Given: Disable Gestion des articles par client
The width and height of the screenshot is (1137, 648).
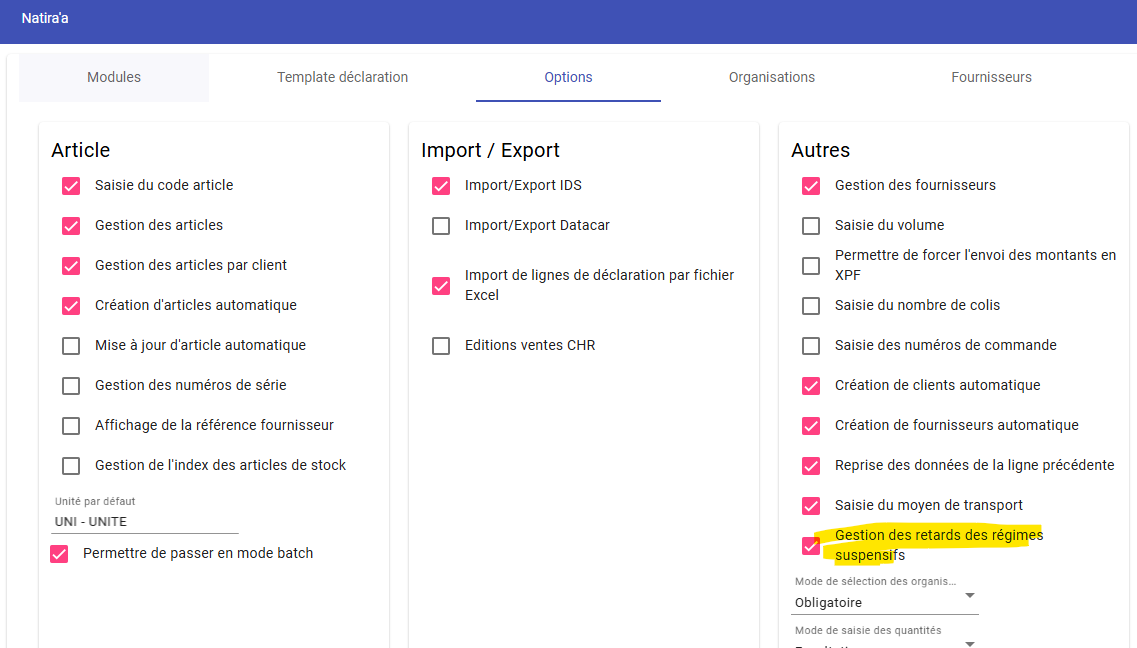Looking at the screenshot, I should (x=71, y=266).
